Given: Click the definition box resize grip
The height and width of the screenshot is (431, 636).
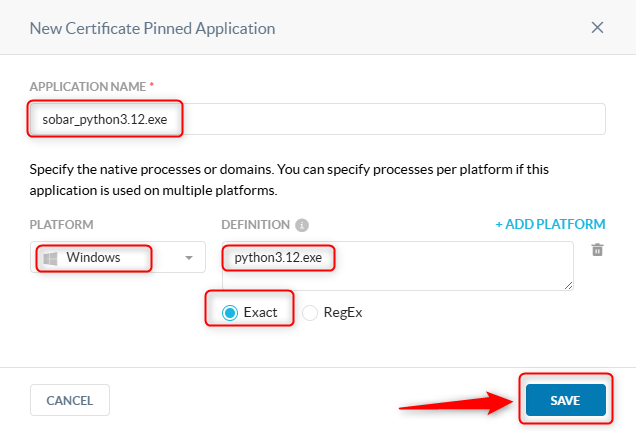Looking at the screenshot, I should point(568,285).
